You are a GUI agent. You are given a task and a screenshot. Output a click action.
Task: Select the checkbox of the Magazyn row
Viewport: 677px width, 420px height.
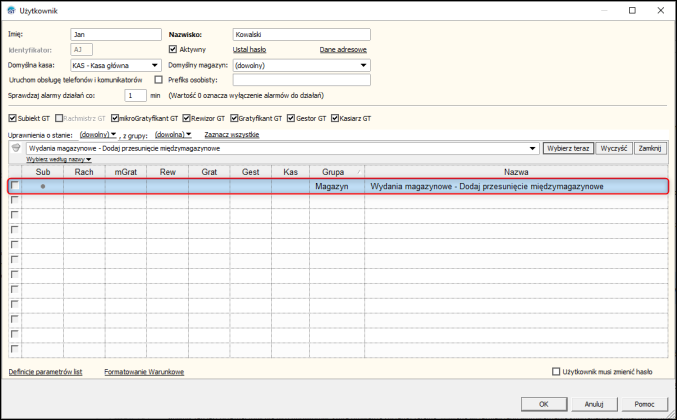[15, 186]
